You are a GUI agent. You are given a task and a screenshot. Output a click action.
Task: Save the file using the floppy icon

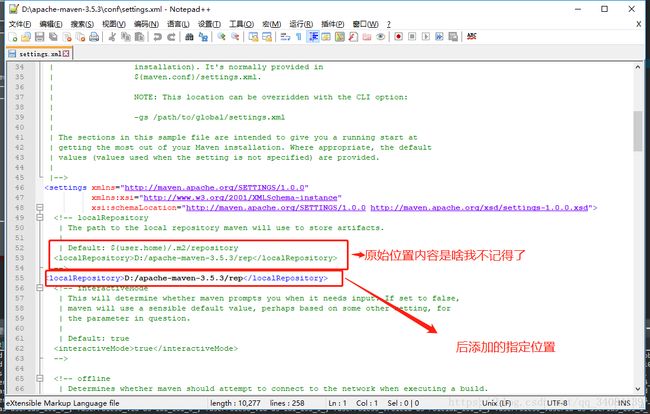[39, 37]
